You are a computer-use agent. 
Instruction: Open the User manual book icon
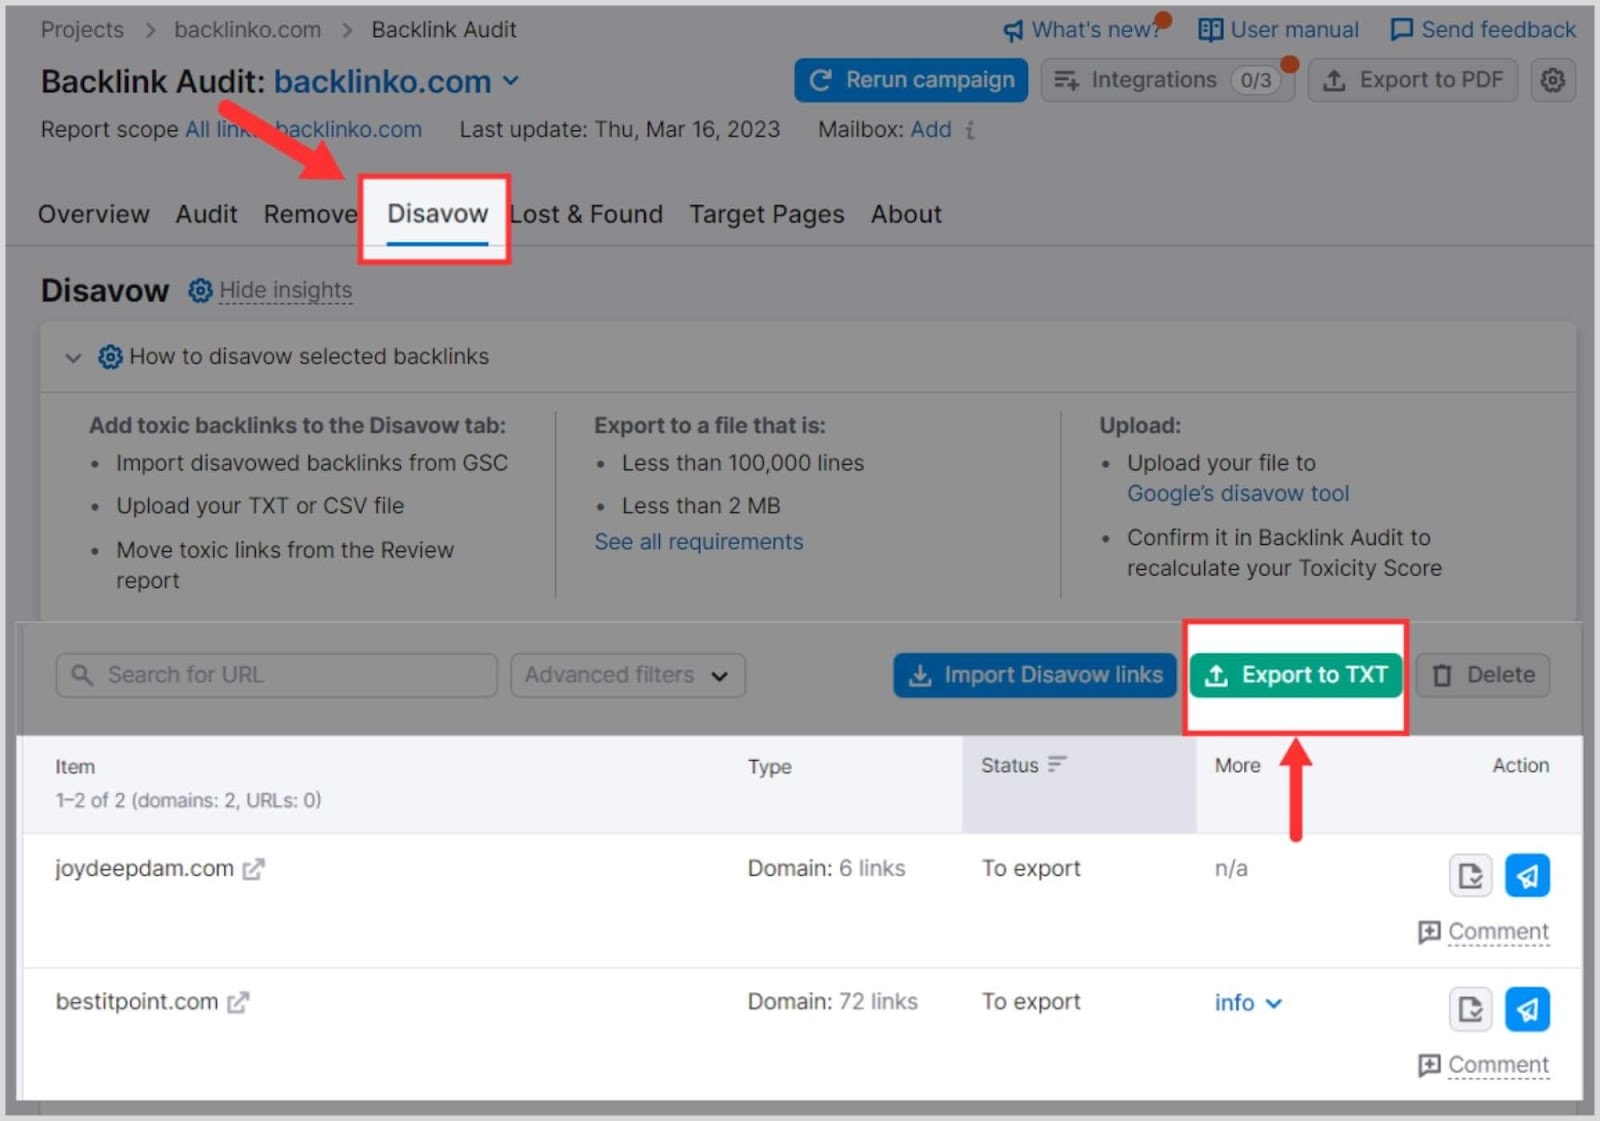[x=1209, y=30]
